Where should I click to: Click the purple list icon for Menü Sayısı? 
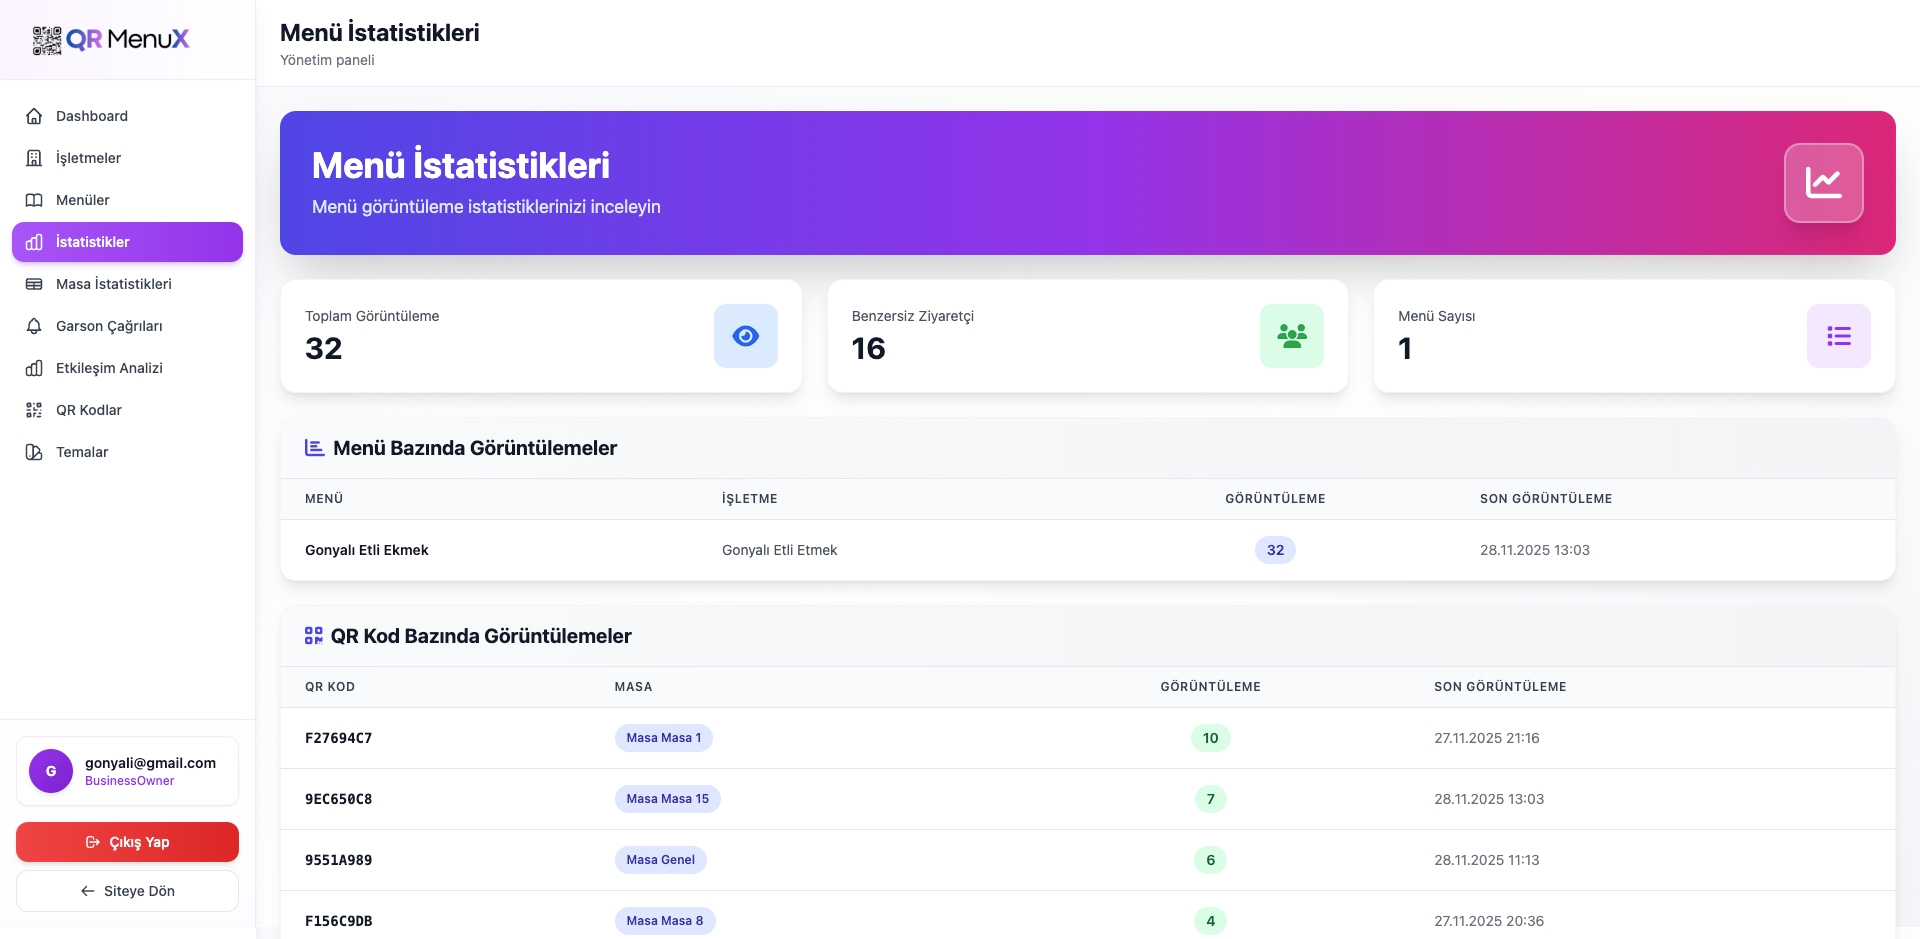click(1838, 336)
